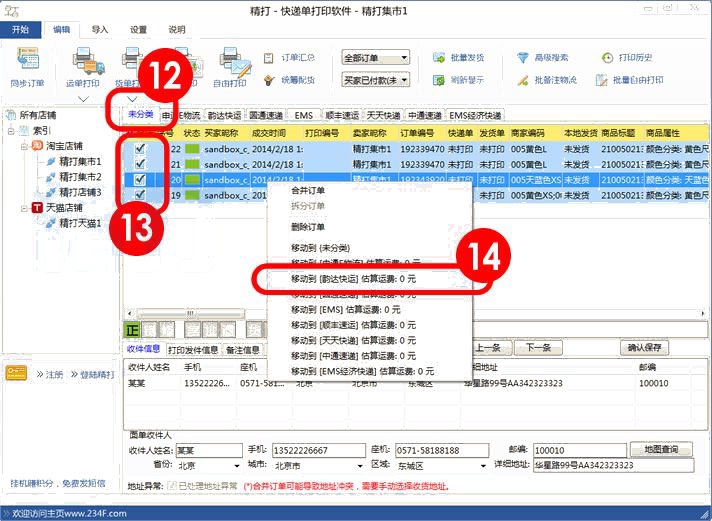Viewport: 712px width, 521px height.
Task: Click the 刷新显示 refresh display icon
Action: click(x=440, y=80)
